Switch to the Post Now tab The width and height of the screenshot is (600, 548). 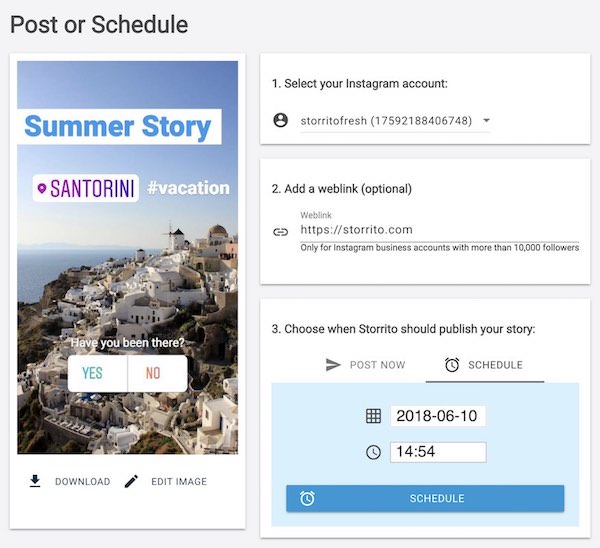click(x=365, y=365)
